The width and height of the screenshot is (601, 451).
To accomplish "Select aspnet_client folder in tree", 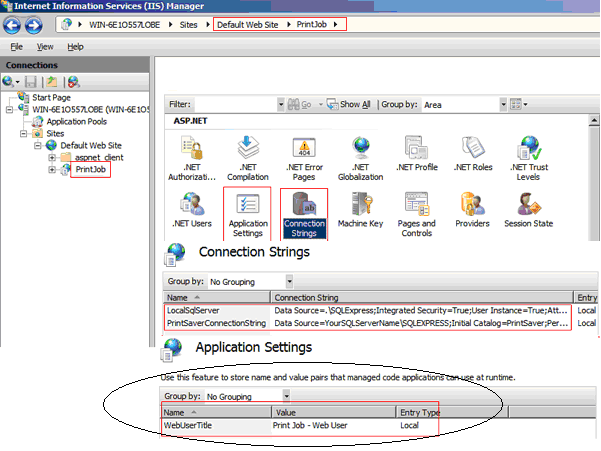I will coord(99,157).
